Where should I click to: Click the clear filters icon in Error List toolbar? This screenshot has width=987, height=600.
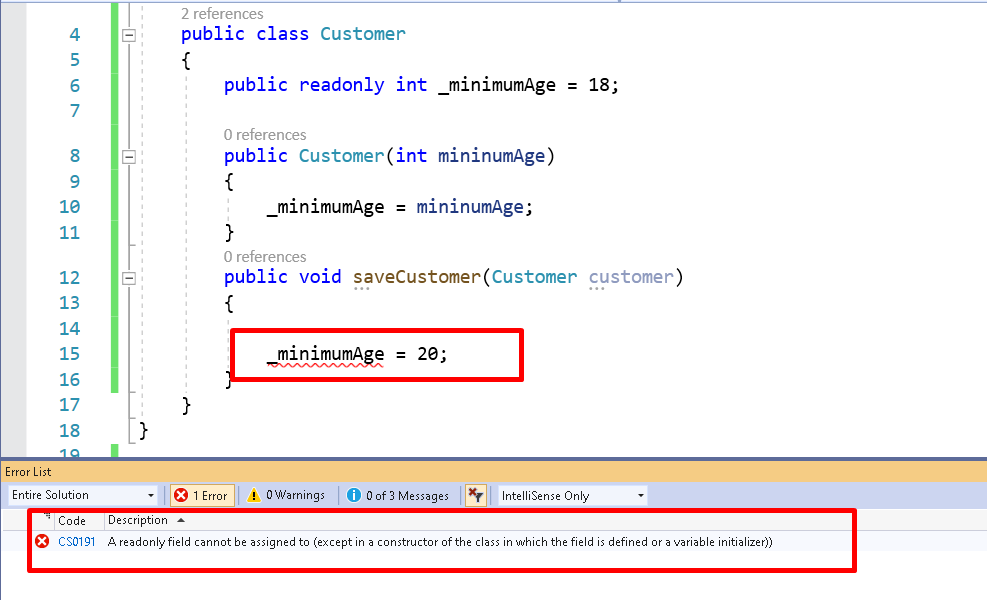476,494
